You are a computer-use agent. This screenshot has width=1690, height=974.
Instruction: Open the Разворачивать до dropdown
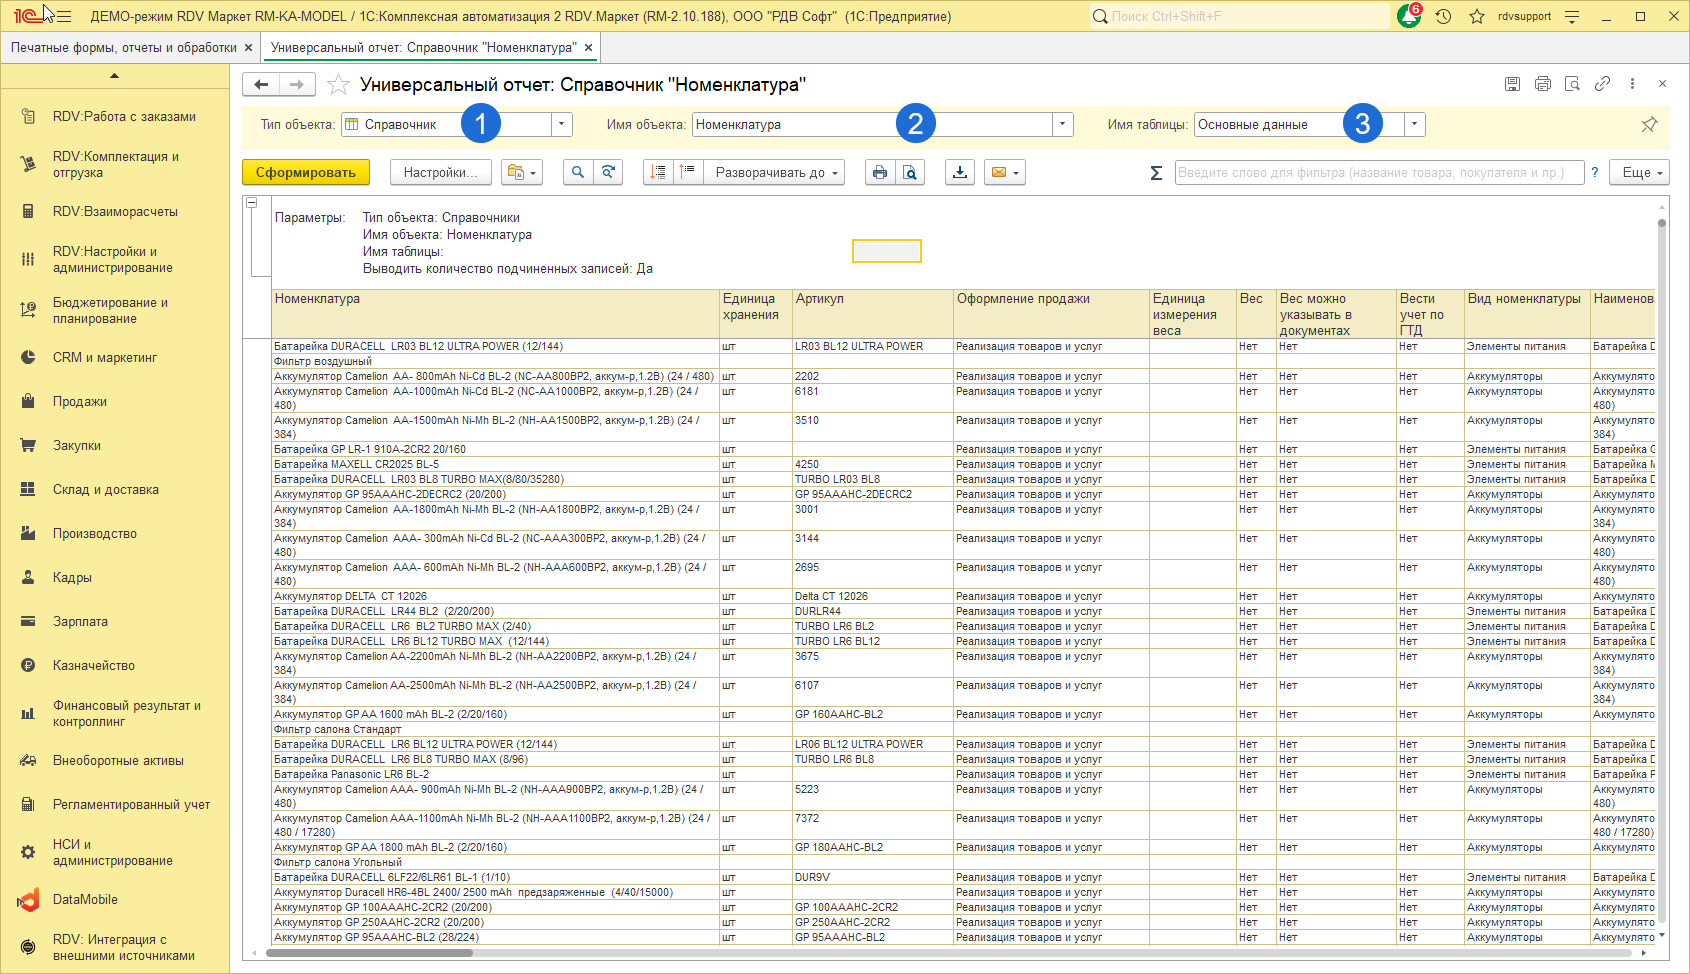(775, 172)
